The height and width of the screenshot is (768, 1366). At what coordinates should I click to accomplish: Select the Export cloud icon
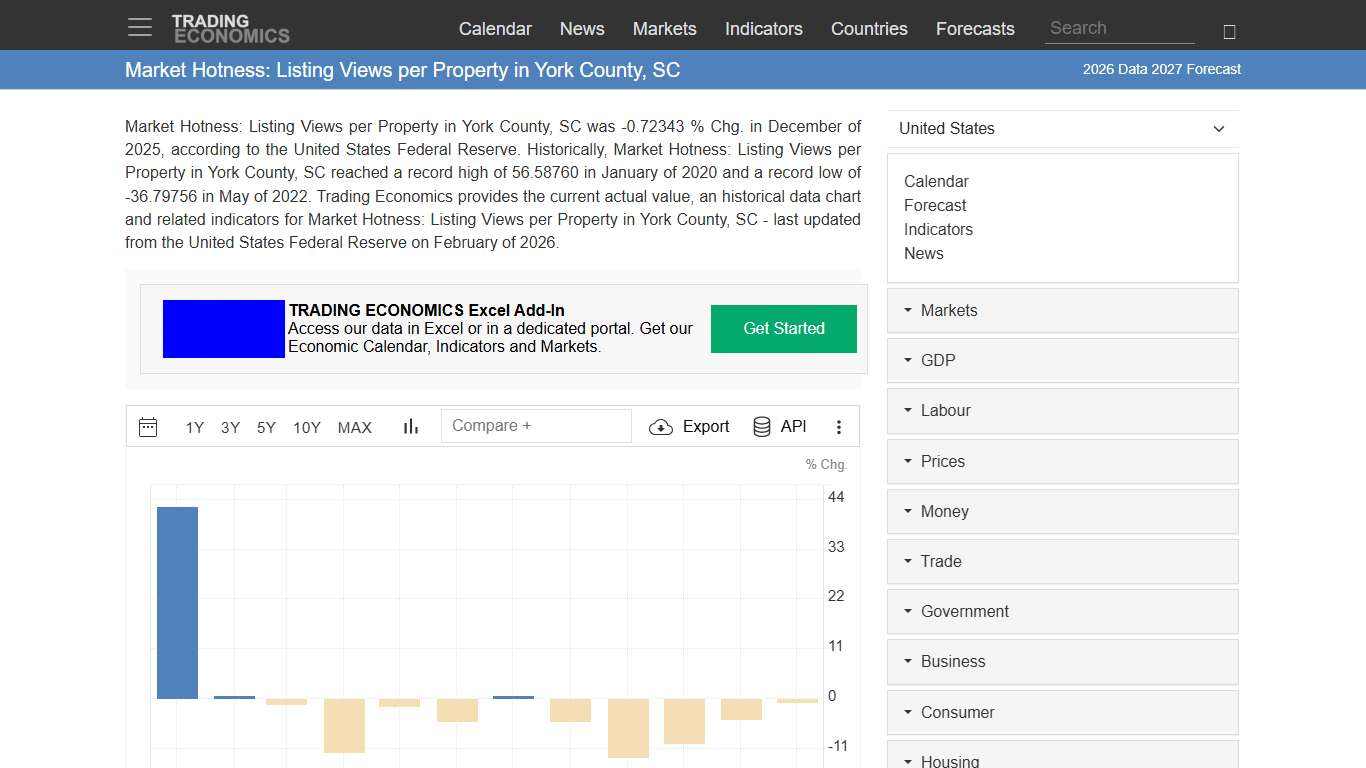(x=661, y=427)
